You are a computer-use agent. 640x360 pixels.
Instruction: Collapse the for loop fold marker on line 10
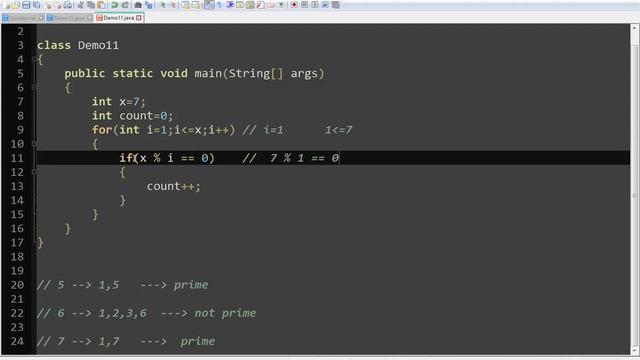pos(34,144)
